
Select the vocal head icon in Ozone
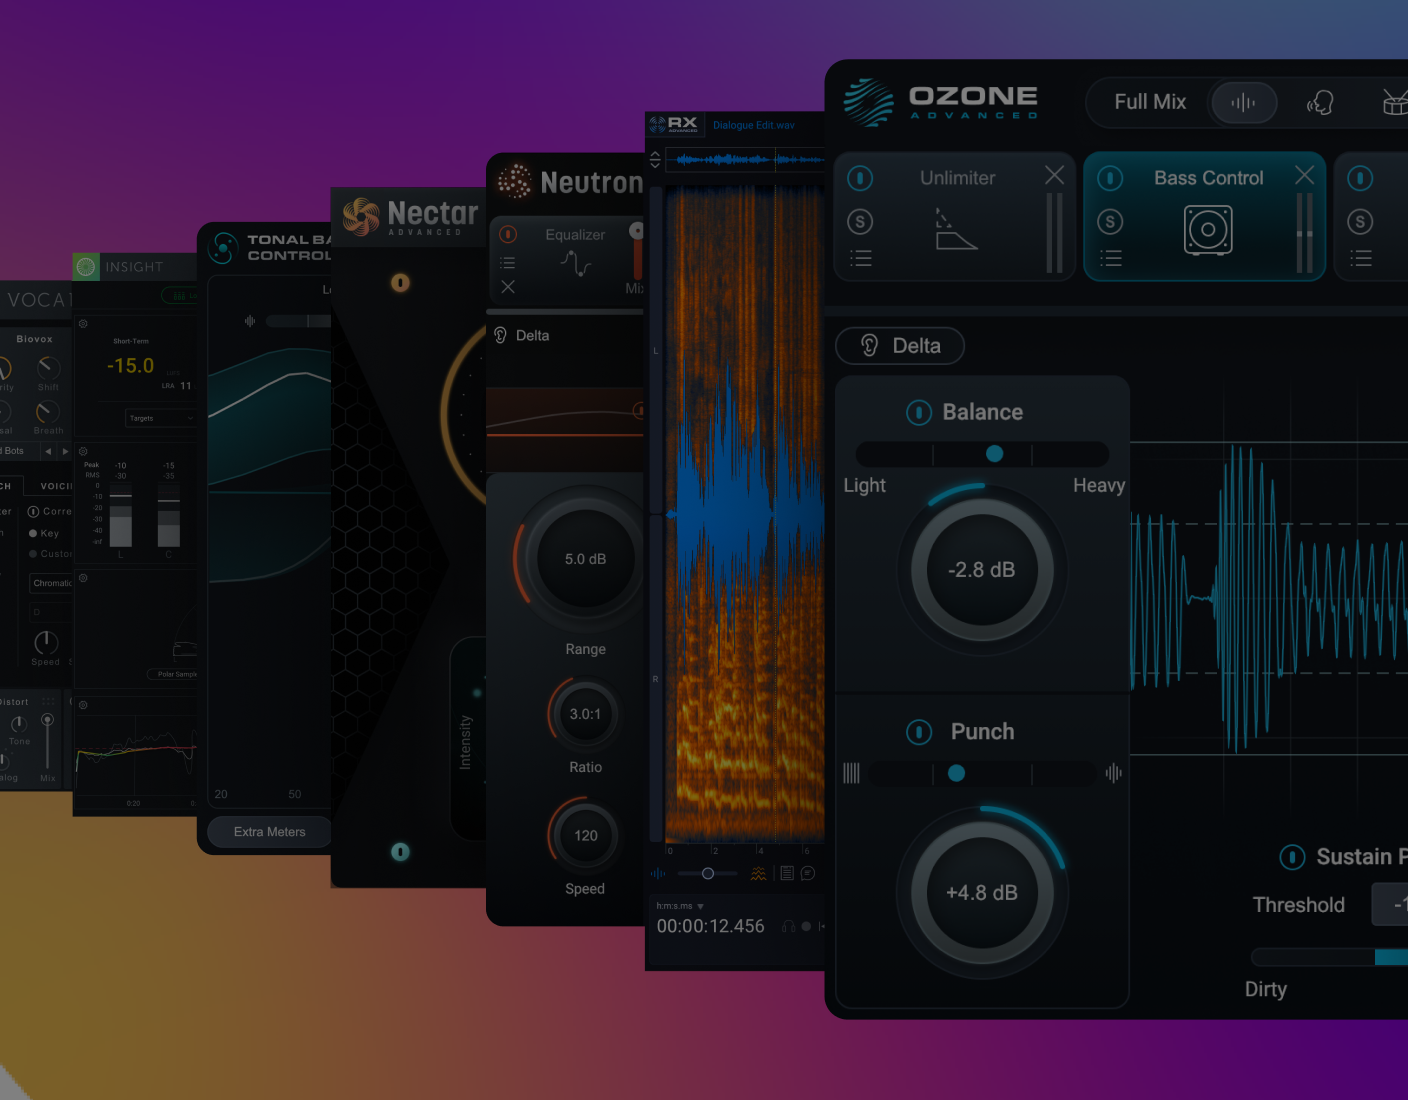tap(1320, 103)
